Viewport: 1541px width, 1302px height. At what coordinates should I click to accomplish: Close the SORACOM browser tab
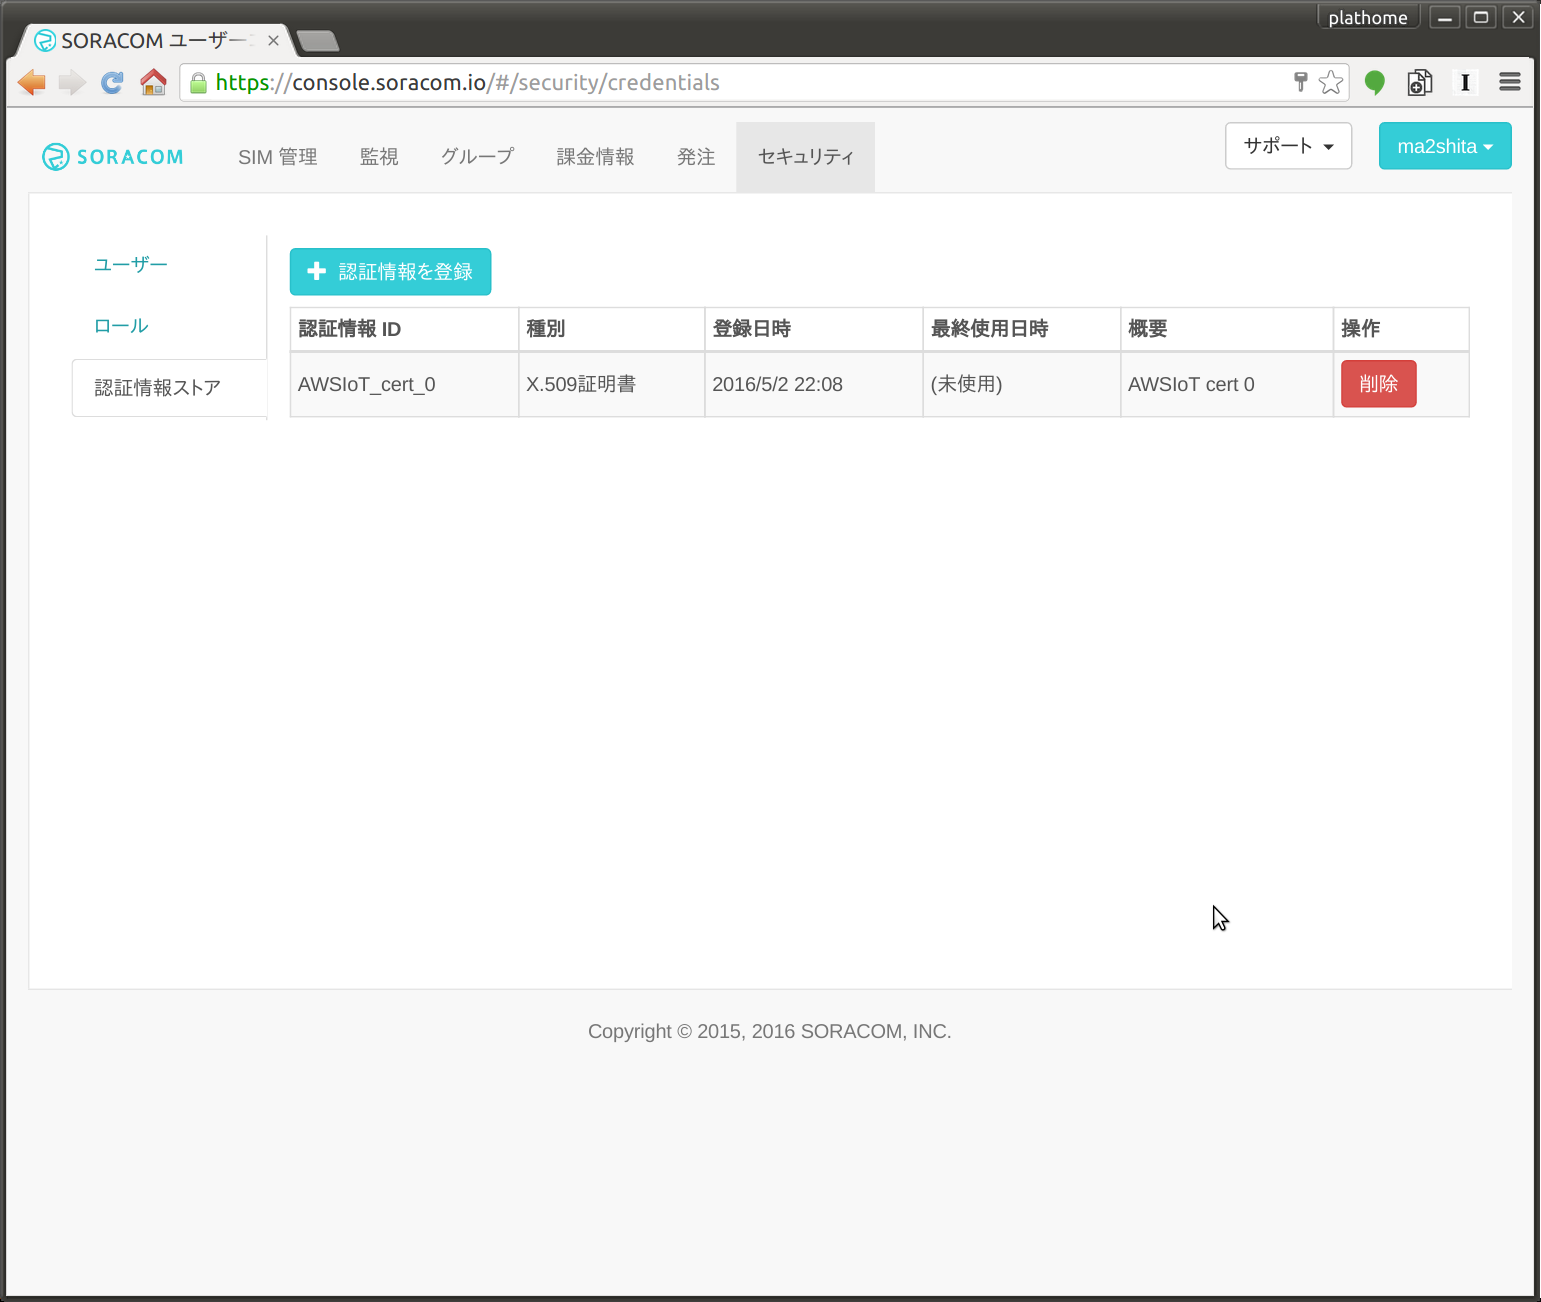click(x=273, y=41)
